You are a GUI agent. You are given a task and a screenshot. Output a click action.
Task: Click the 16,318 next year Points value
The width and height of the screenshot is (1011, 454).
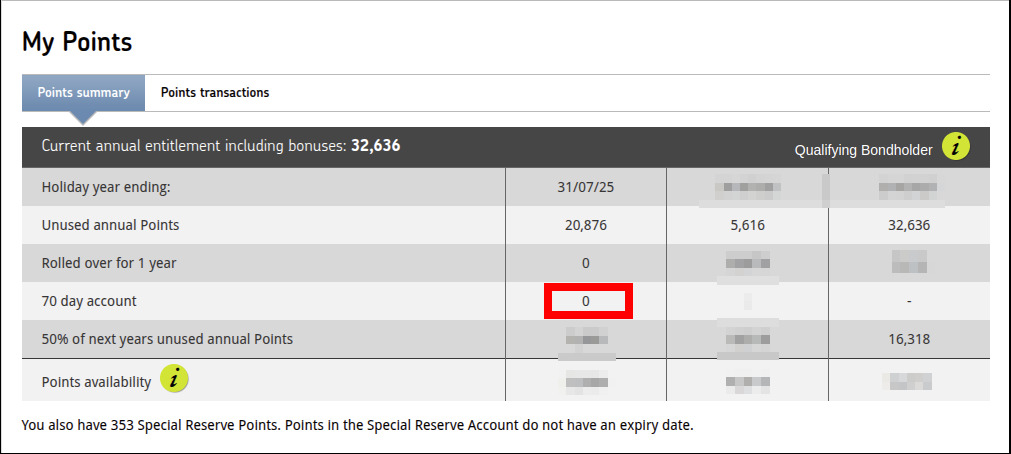(908, 339)
